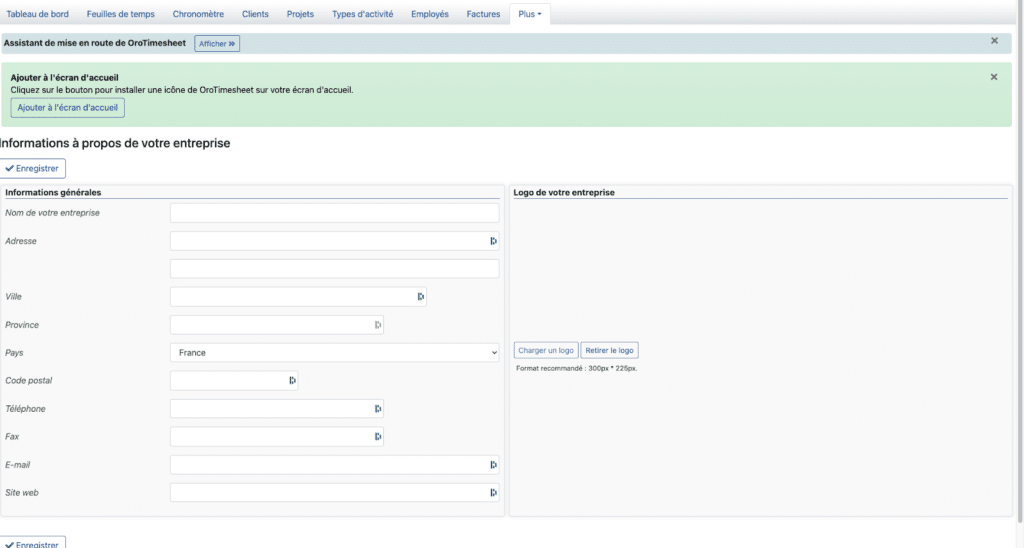Click the autofill icon in Site web field

point(493,493)
